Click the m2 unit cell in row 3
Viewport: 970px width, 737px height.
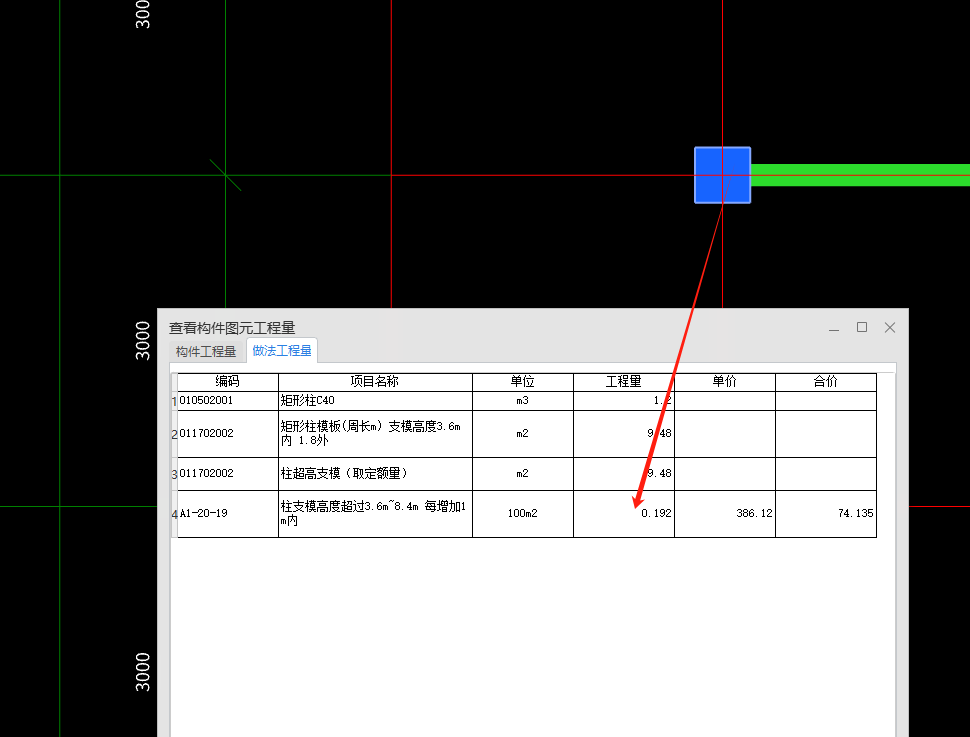[x=523, y=474]
